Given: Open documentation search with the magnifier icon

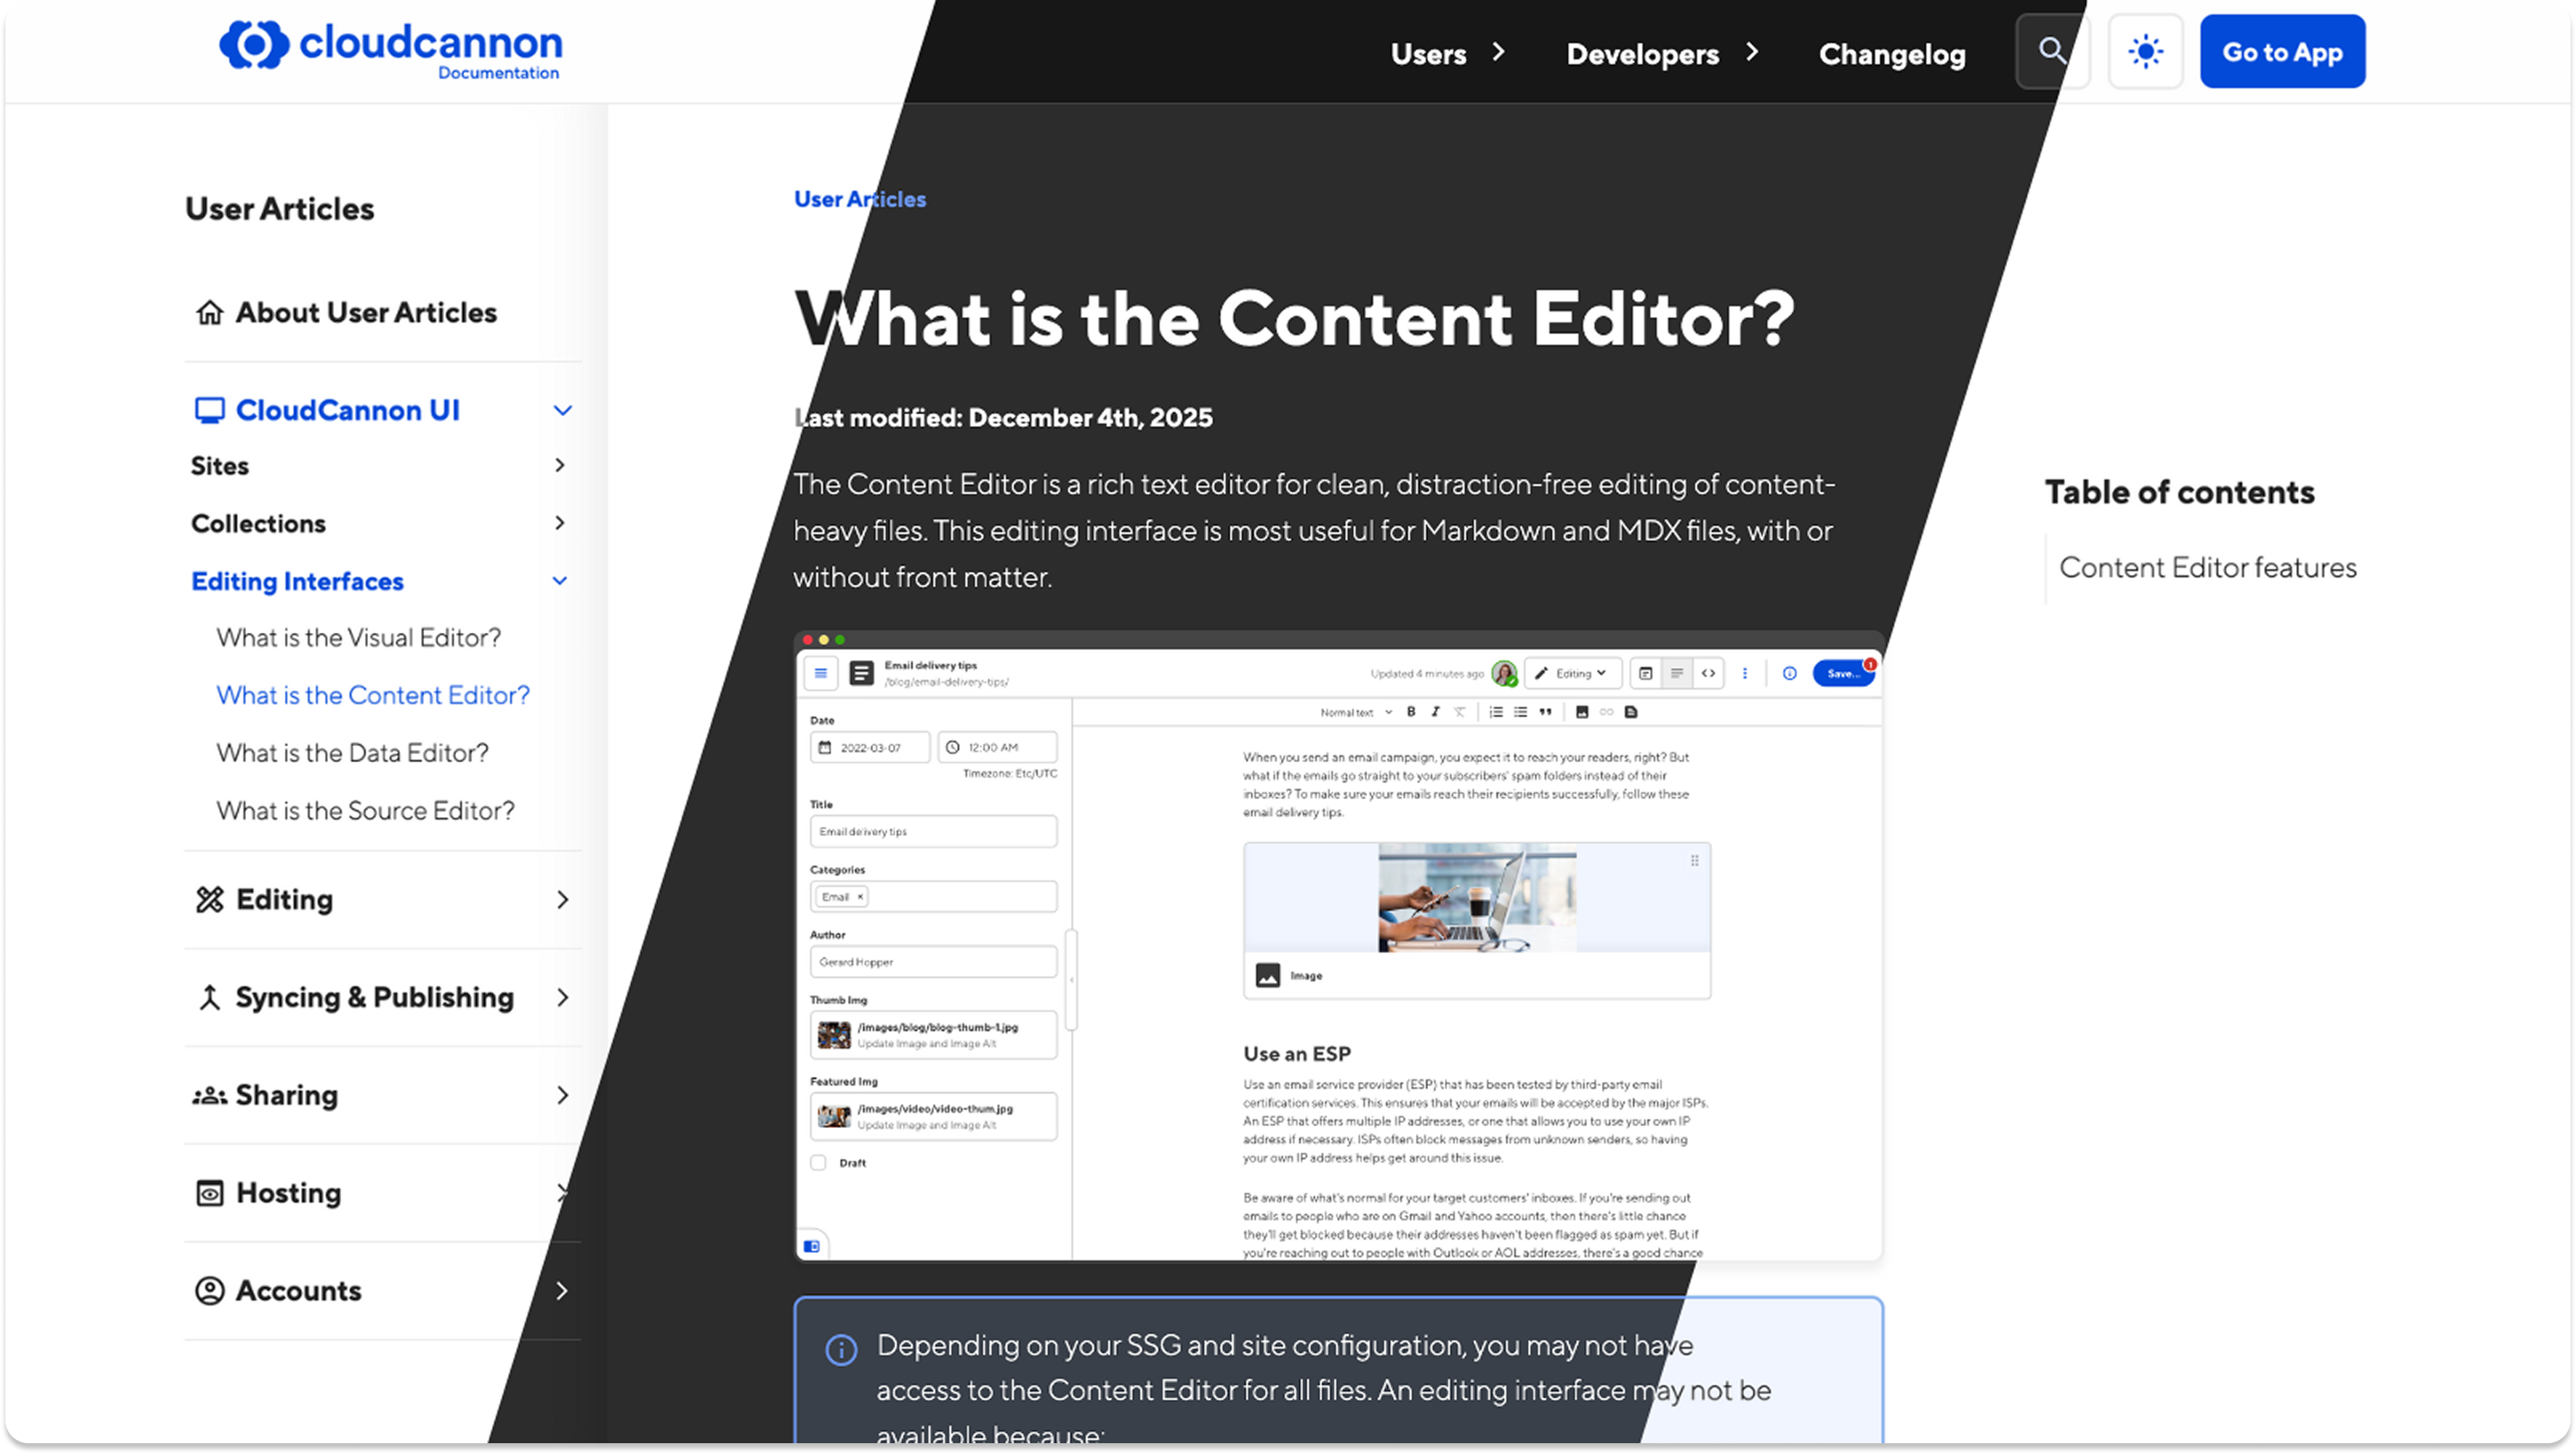Looking at the screenshot, I should (x=2052, y=51).
